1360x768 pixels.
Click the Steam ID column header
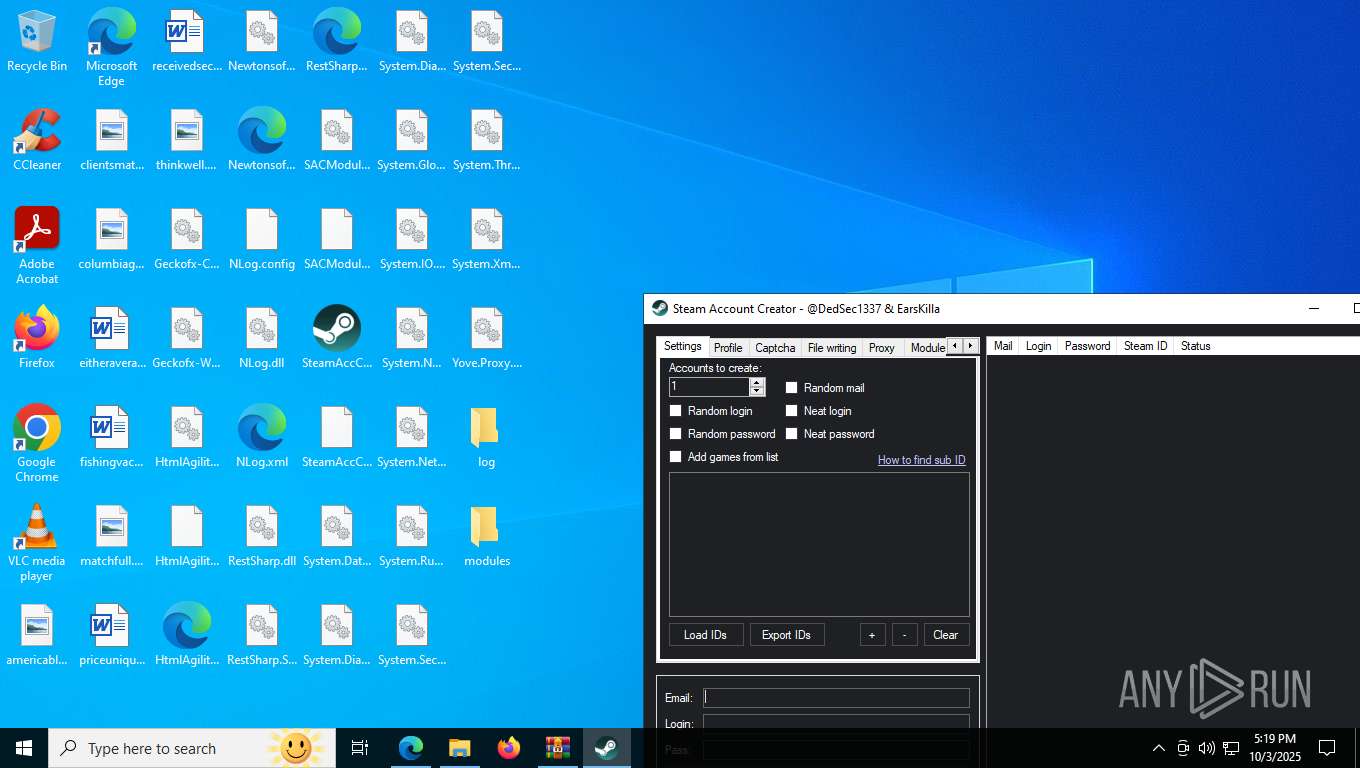click(1146, 346)
